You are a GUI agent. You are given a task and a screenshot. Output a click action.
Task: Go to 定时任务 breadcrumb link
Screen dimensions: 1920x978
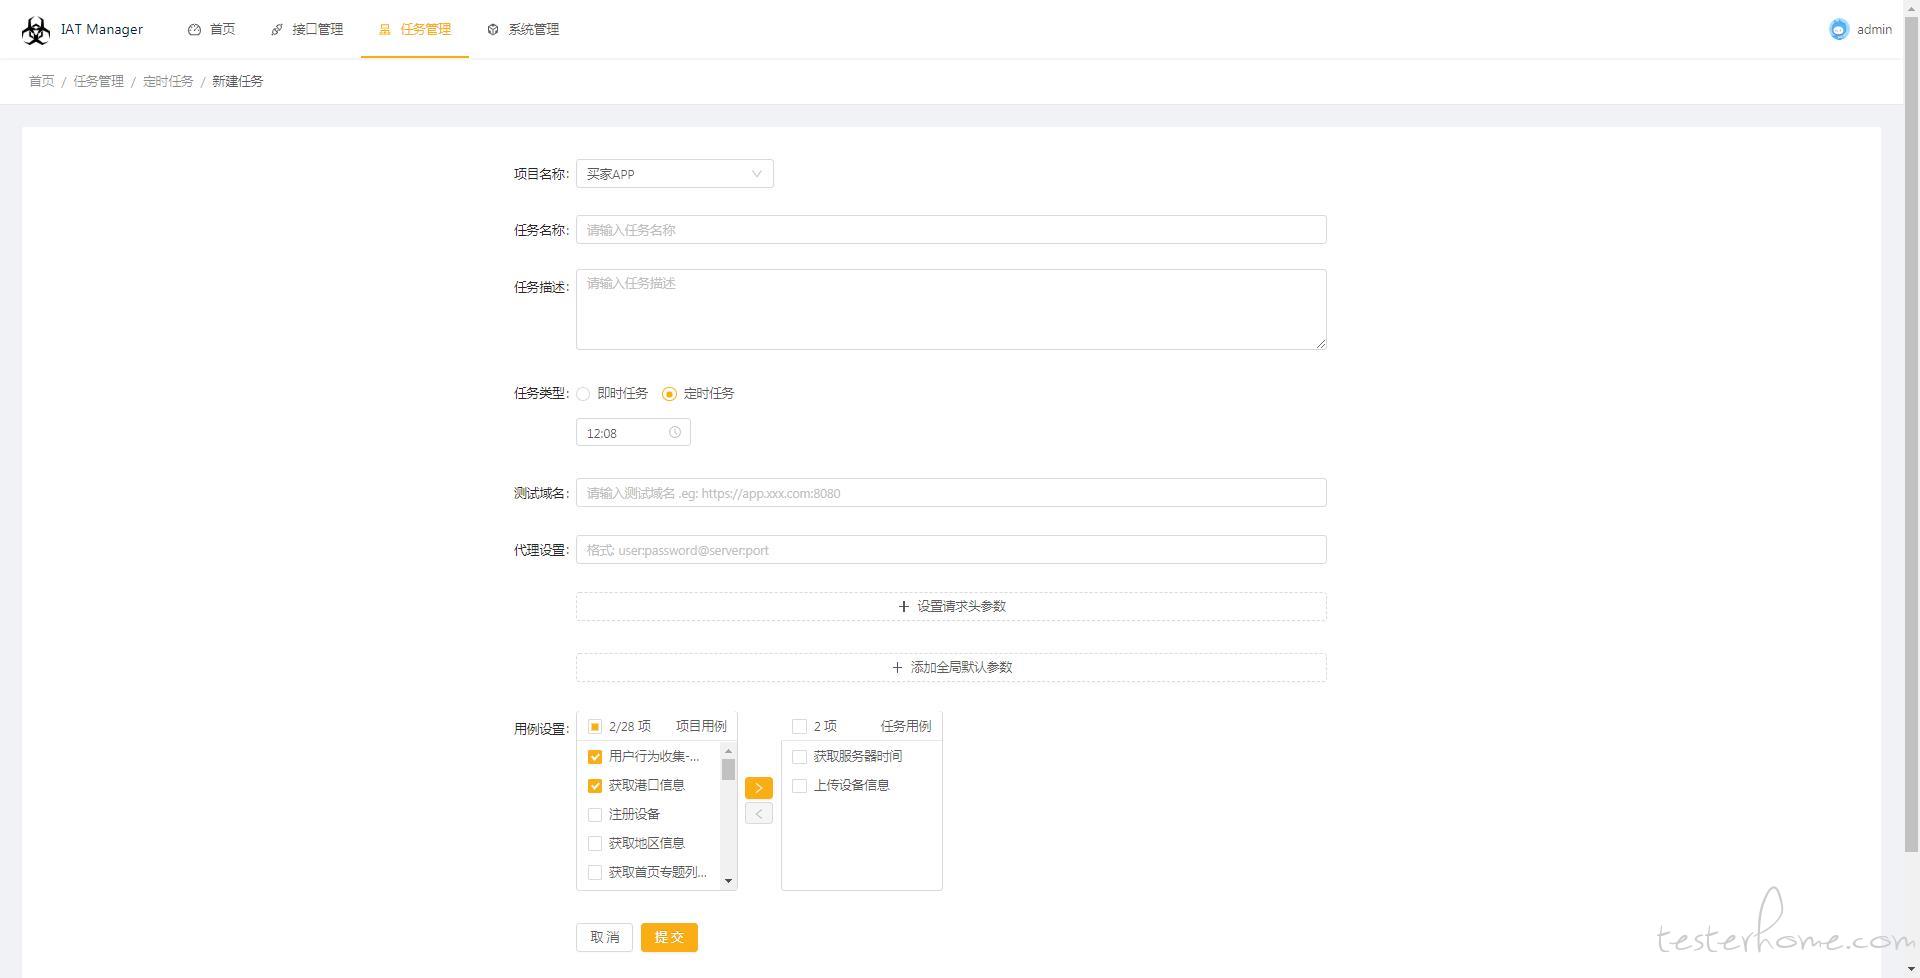168,82
